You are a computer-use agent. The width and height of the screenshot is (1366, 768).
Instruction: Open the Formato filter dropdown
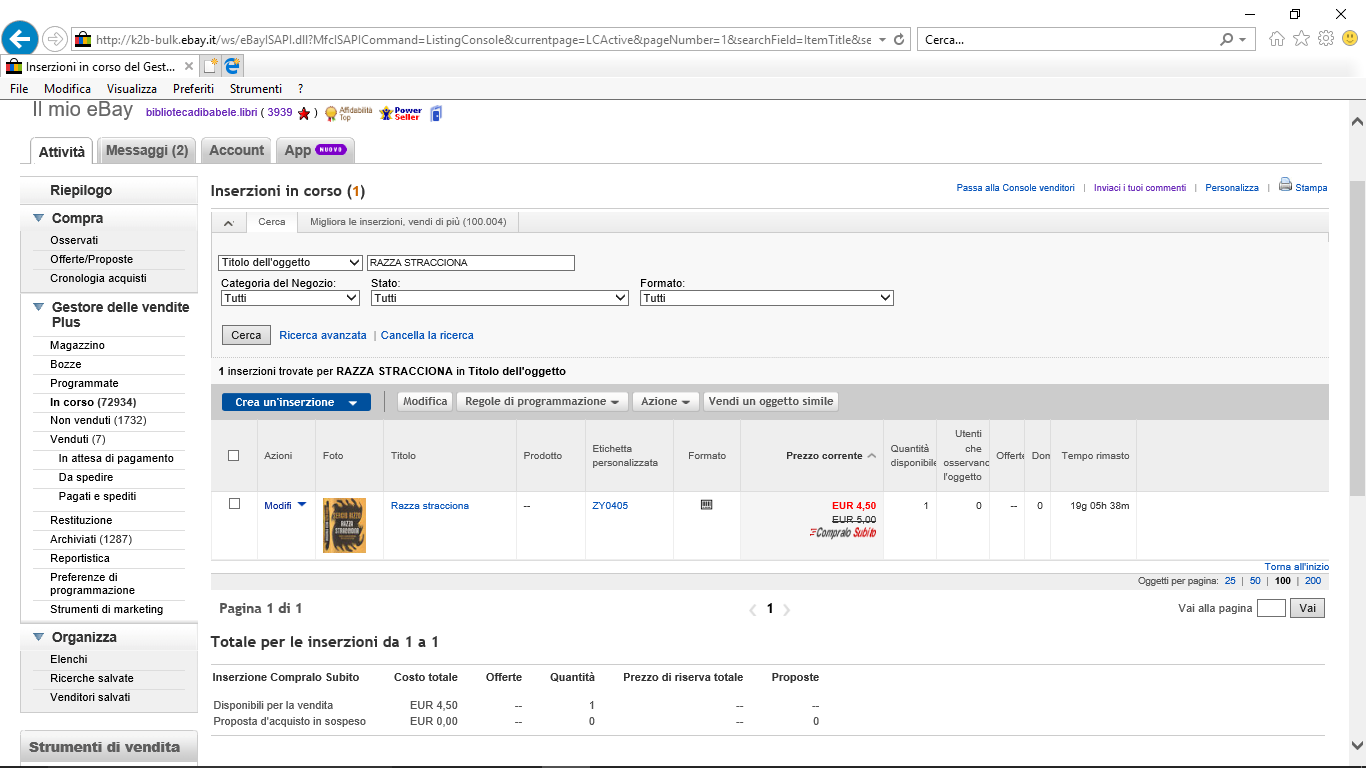(x=767, y=298)
